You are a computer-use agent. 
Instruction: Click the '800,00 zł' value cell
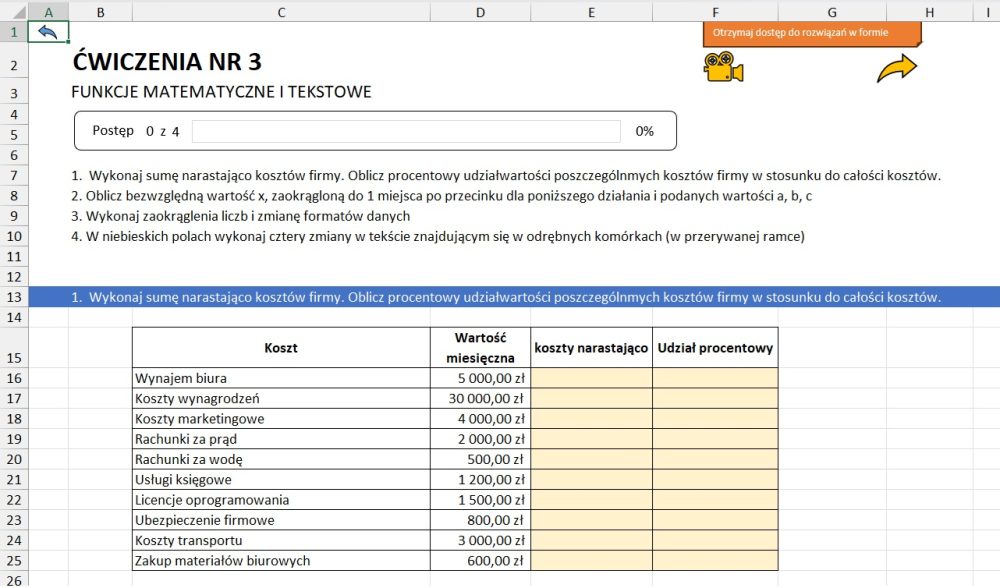[480, 520]
